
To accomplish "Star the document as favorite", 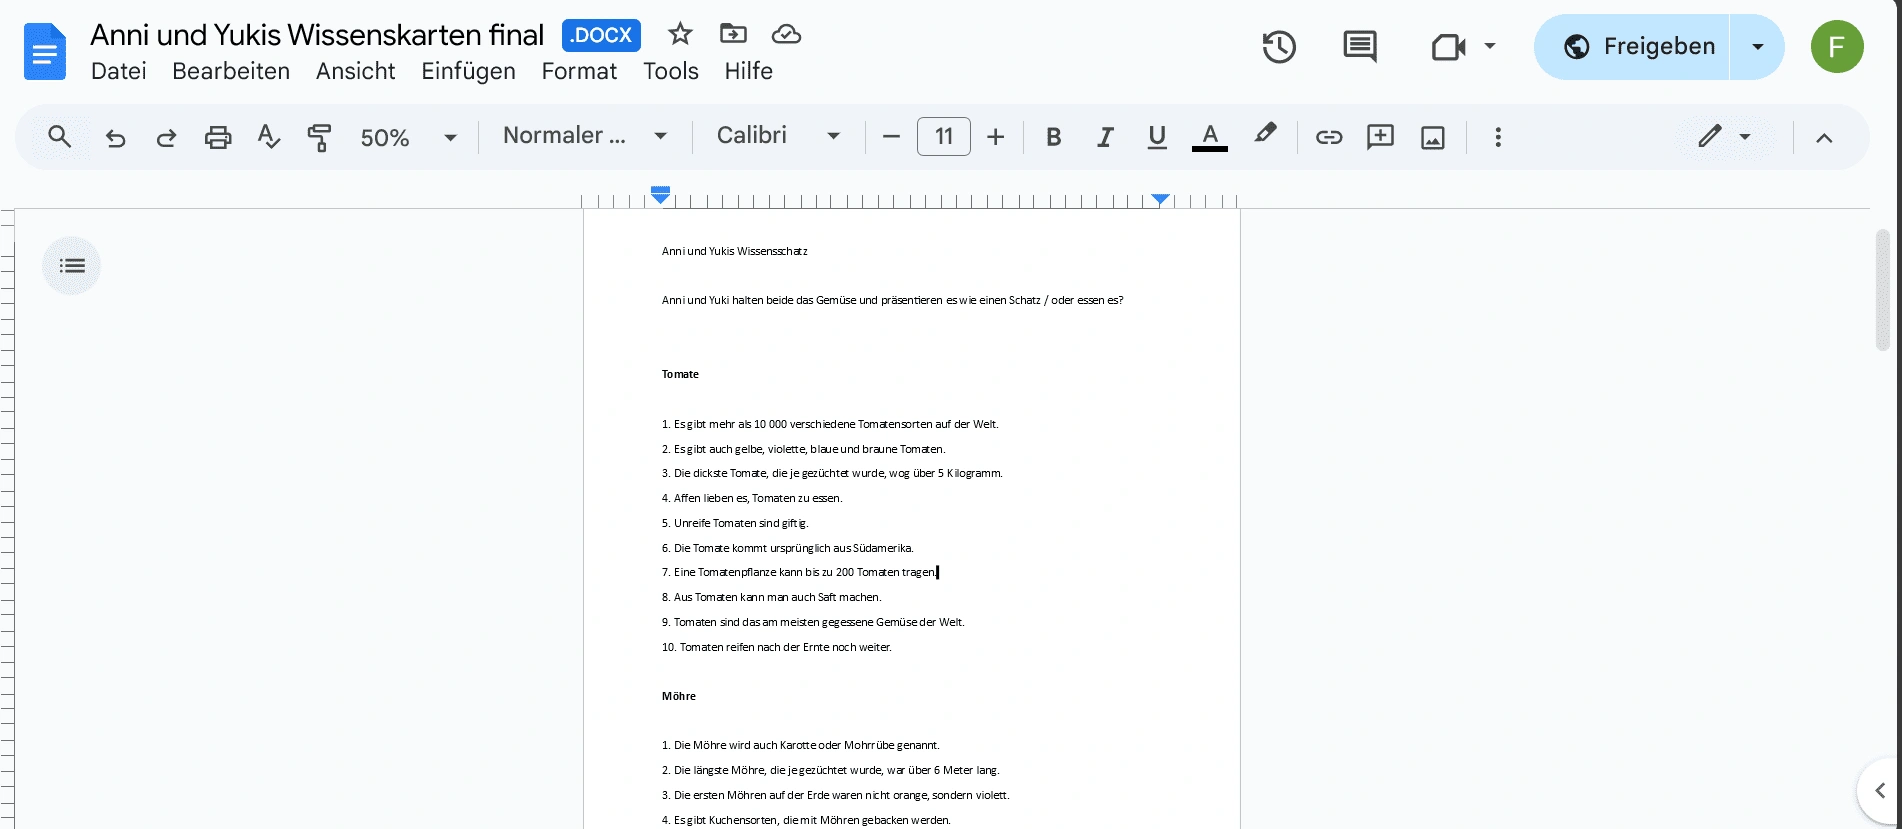I will (x=680, y=34).
